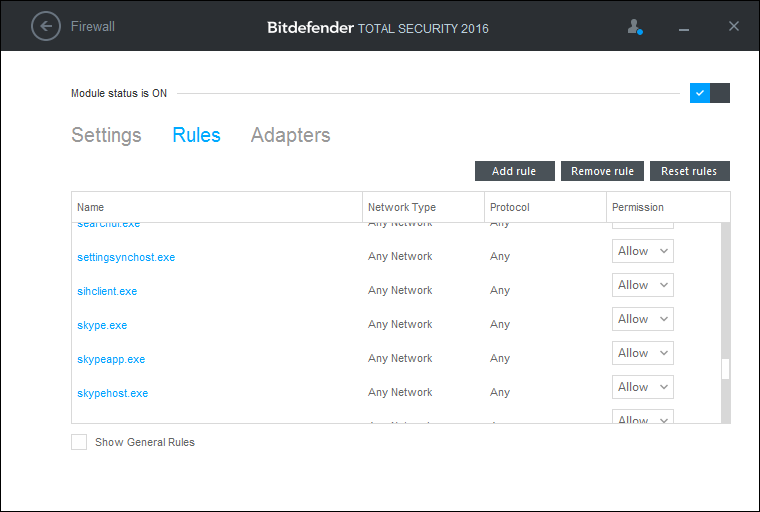Click Any protocol in the sihclient.exe row
Screen dimensions: 760x512
(x=500, y=290)
